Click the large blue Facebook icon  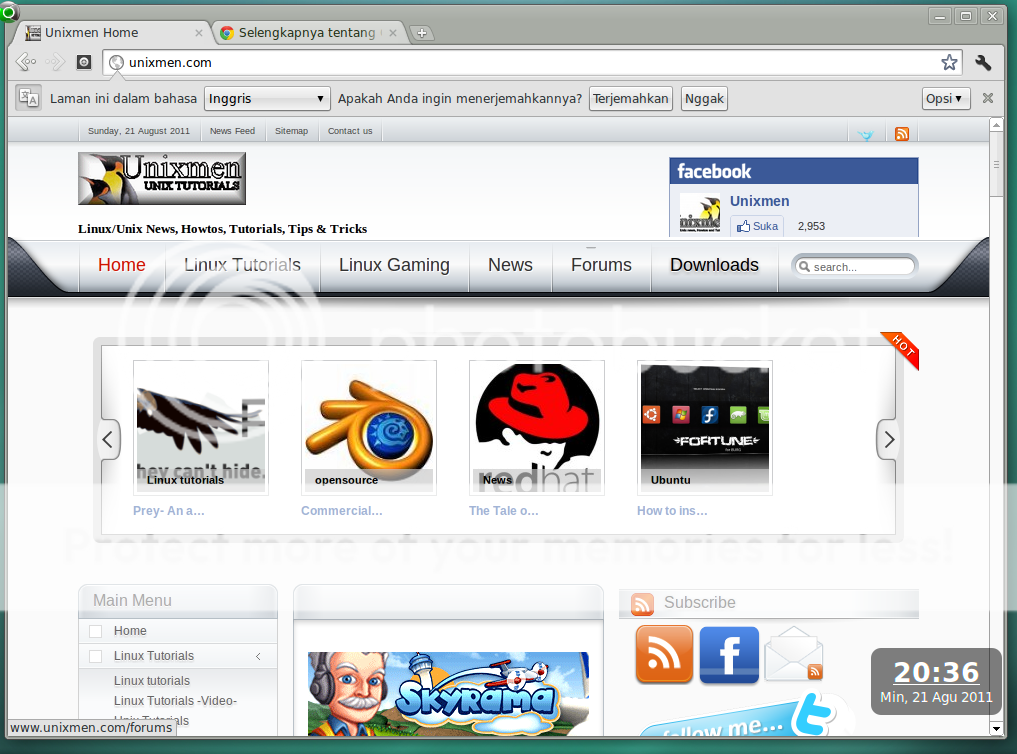pyautogui.click(x=729, y=654)
